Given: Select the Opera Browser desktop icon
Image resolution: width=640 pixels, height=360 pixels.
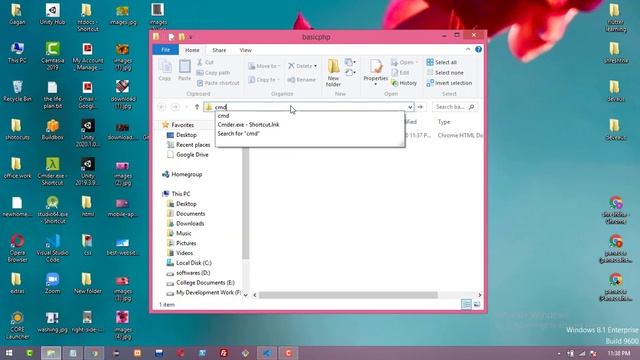Looking at the screenshot, I should coord(17,248).
